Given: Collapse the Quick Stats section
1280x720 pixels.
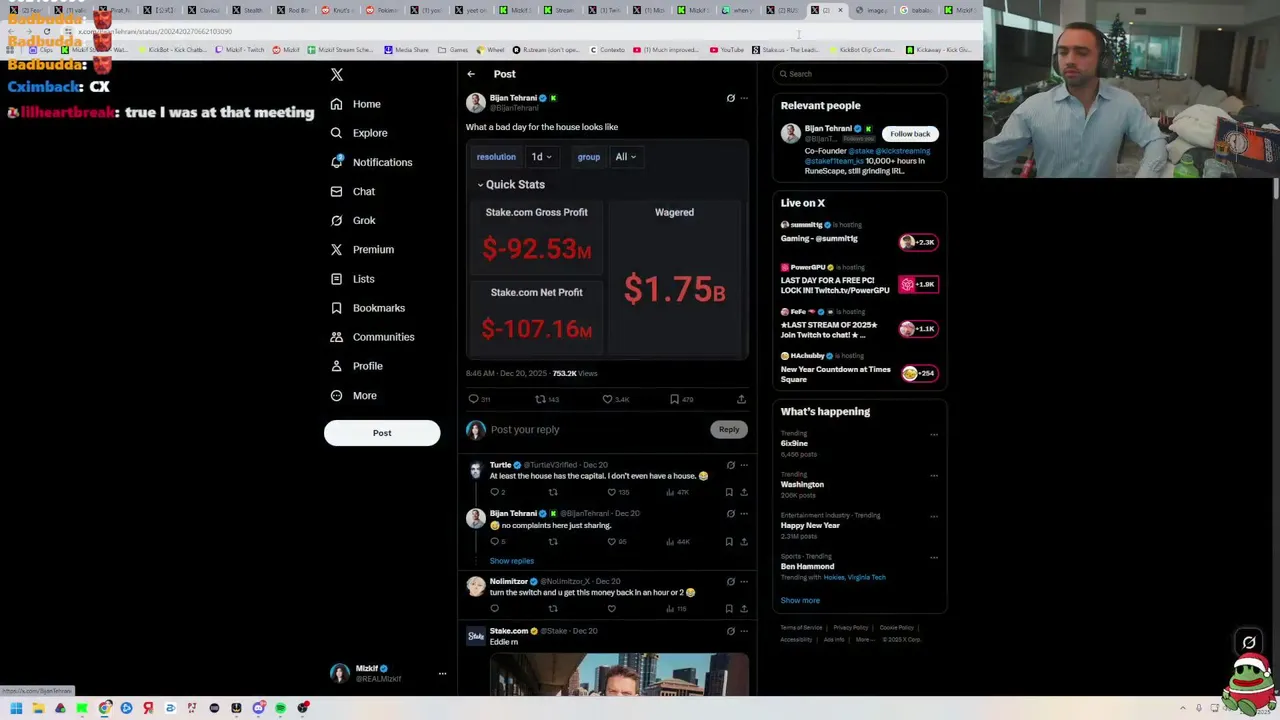Looking at the screenshot, I should [x=511, y=184].
